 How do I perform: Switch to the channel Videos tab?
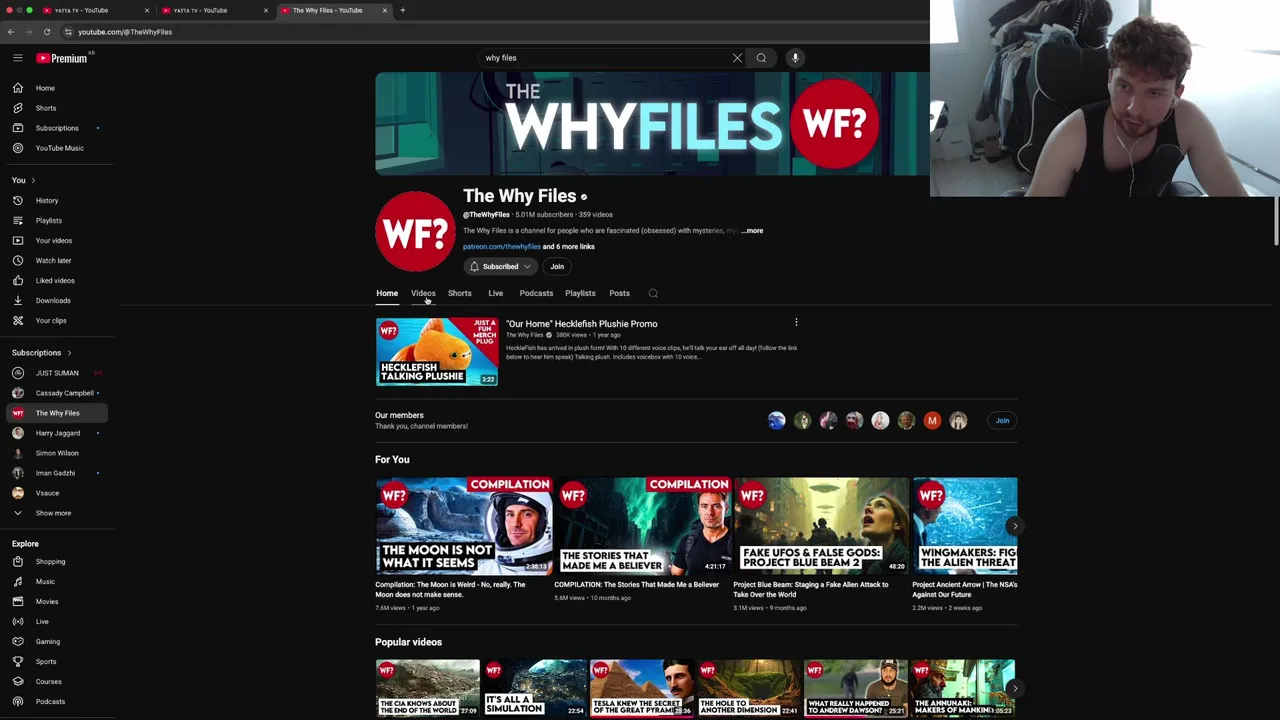tap(423, 293)
